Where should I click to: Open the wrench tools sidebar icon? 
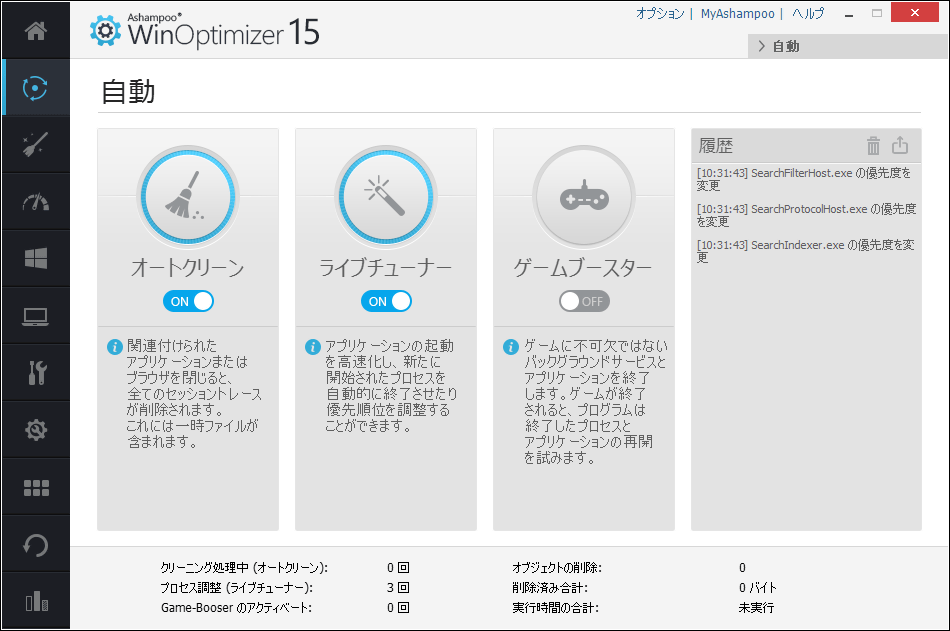pos(36,373)
